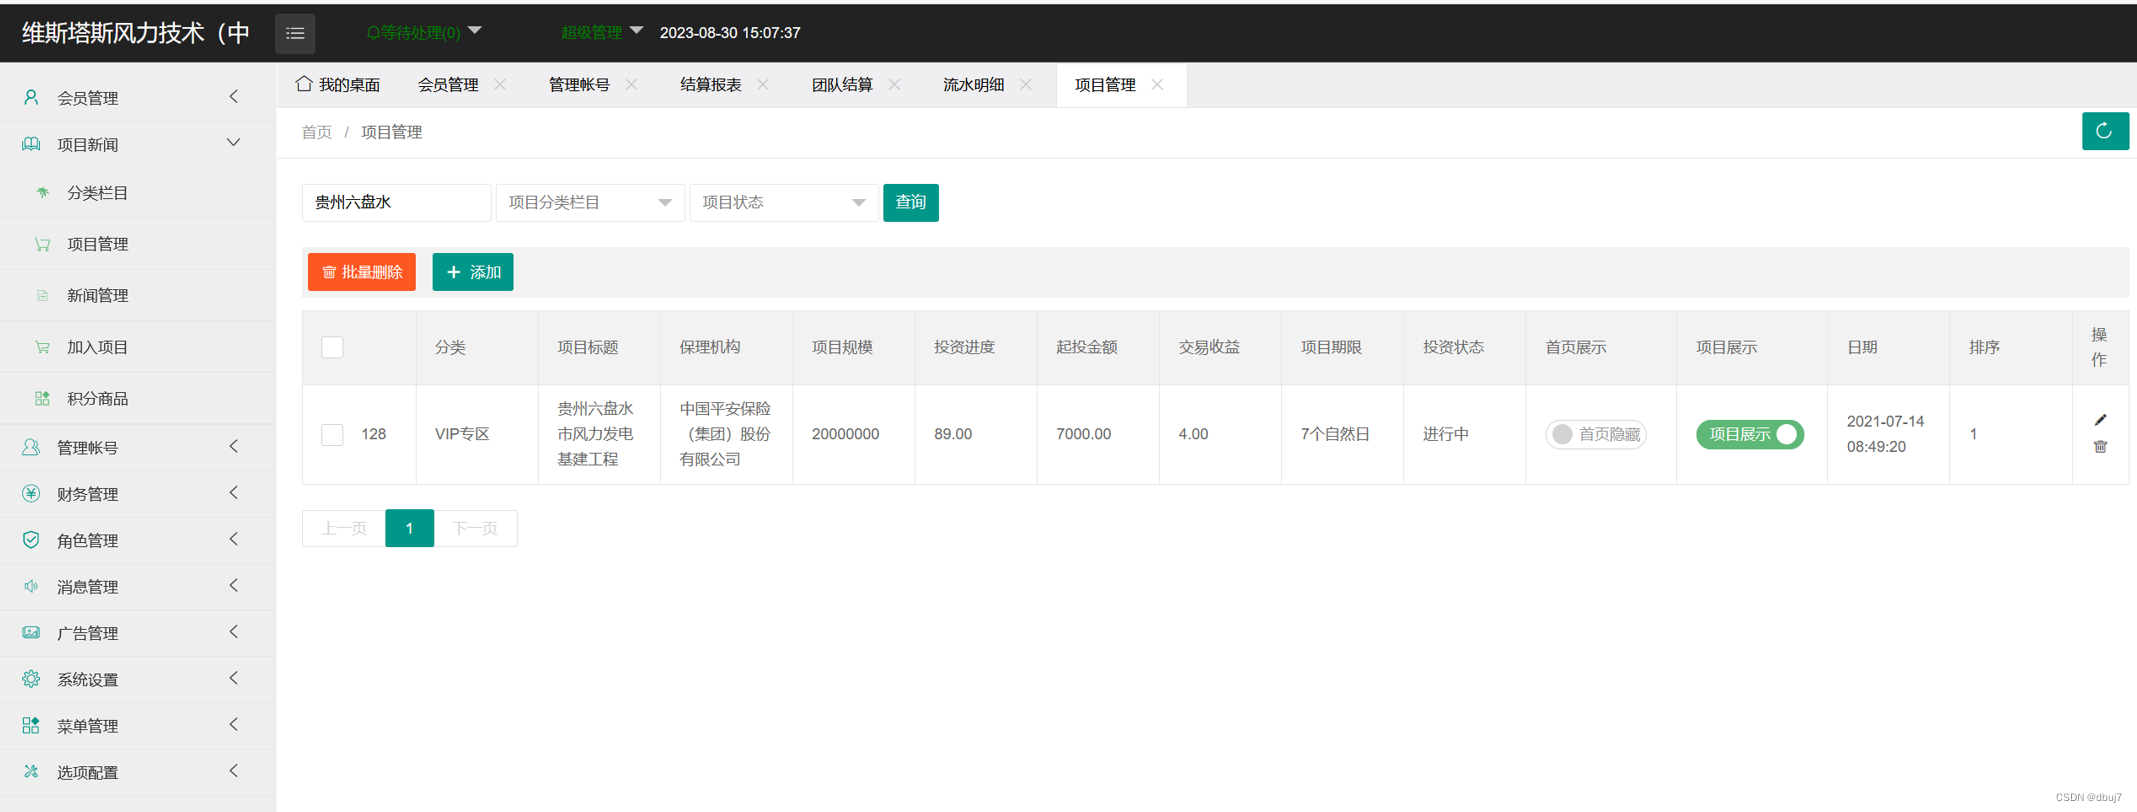Open the 等待处理(0) dropdown in header
Image resolution: width=2137 pixels, height=812 pixels.
(424, 33)
